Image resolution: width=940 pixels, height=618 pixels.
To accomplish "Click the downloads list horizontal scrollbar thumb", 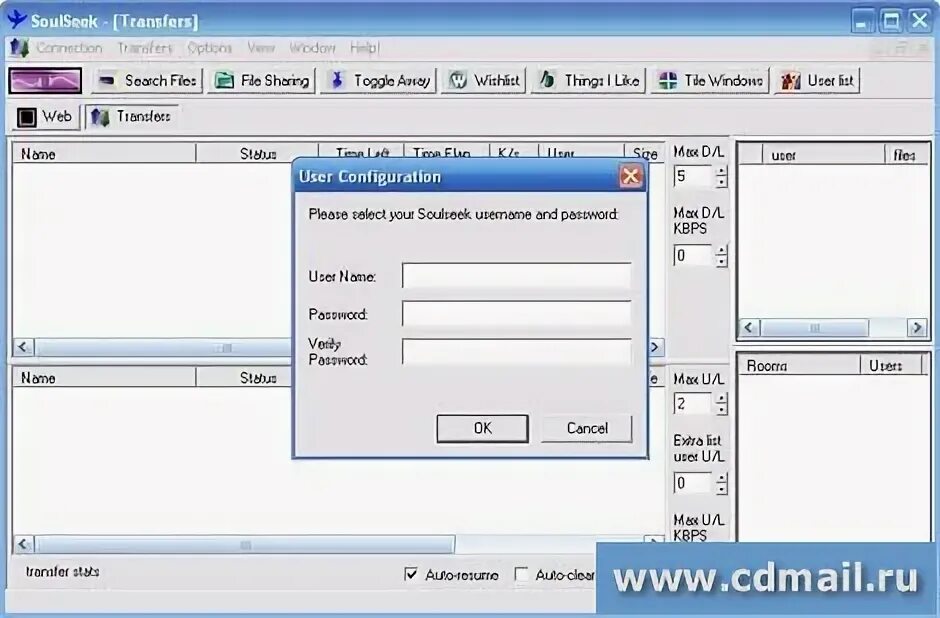I will pyautogui.click(x=164, y=347).
